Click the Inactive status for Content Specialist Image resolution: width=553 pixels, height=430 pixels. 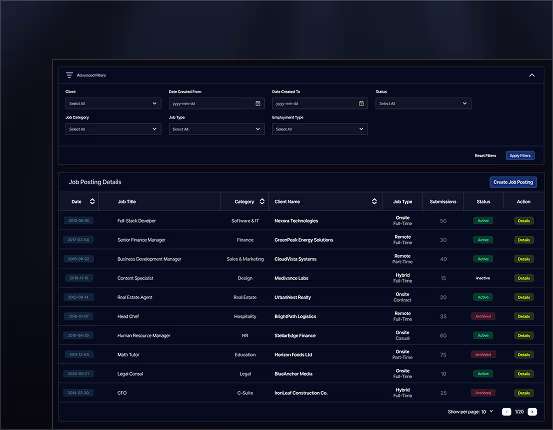[483, 278]
